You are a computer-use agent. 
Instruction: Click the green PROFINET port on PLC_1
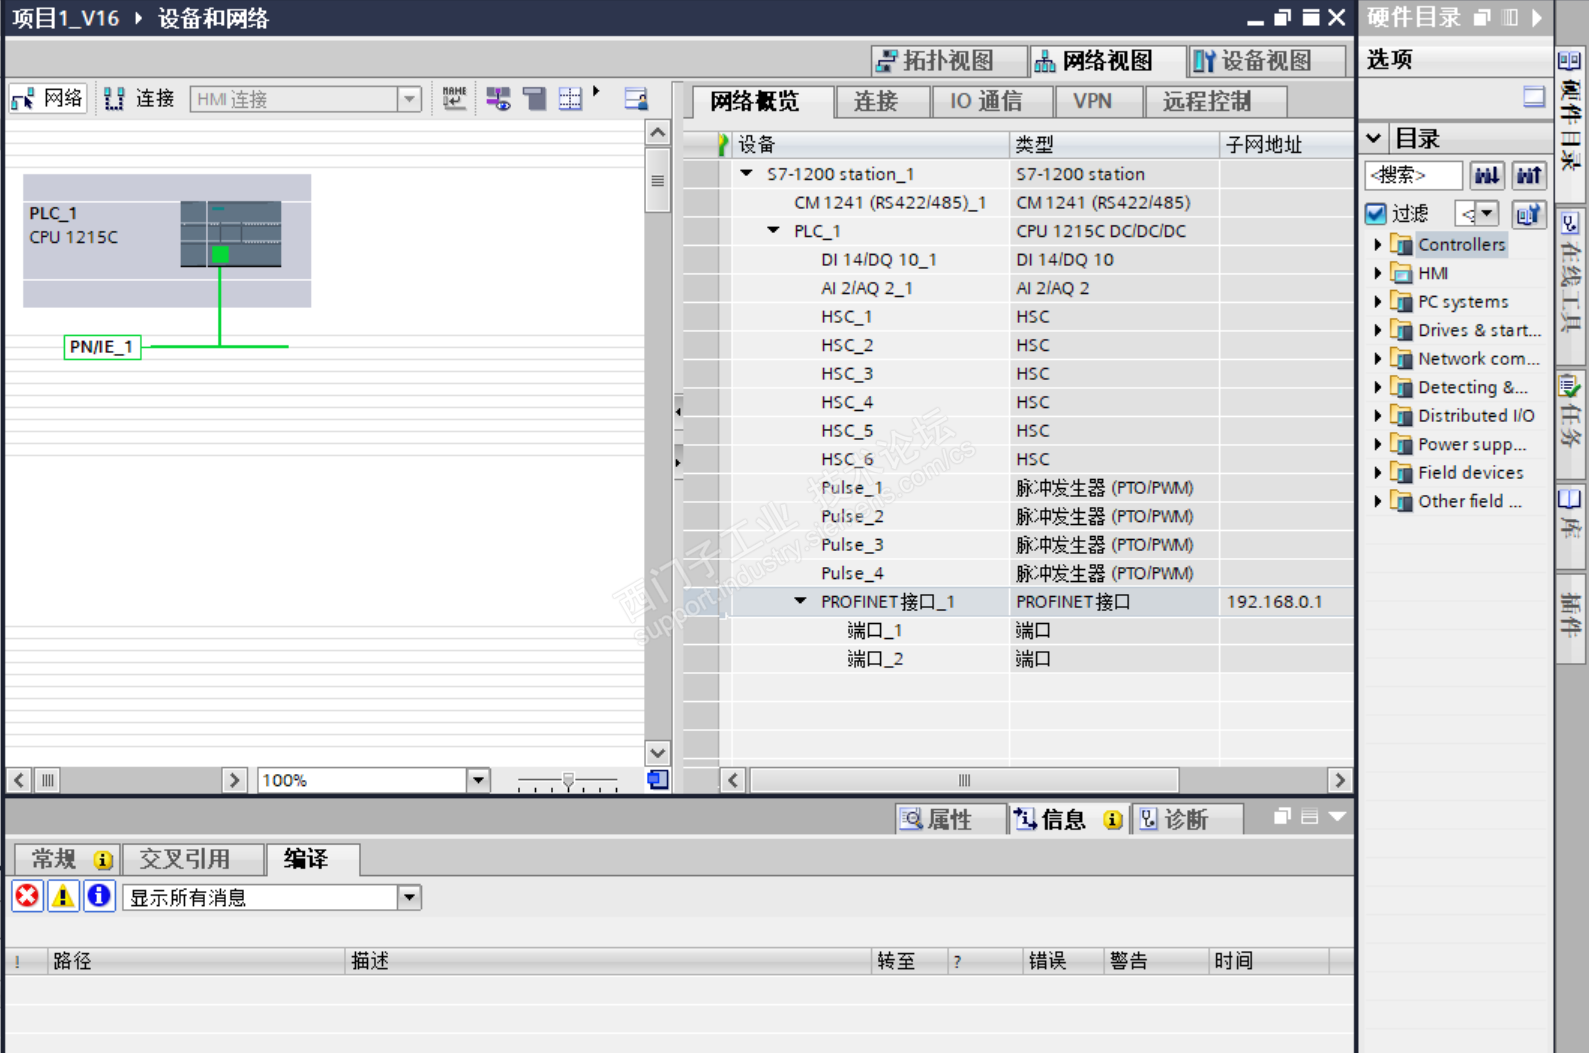pyautogui.click(x=220, y=254)
